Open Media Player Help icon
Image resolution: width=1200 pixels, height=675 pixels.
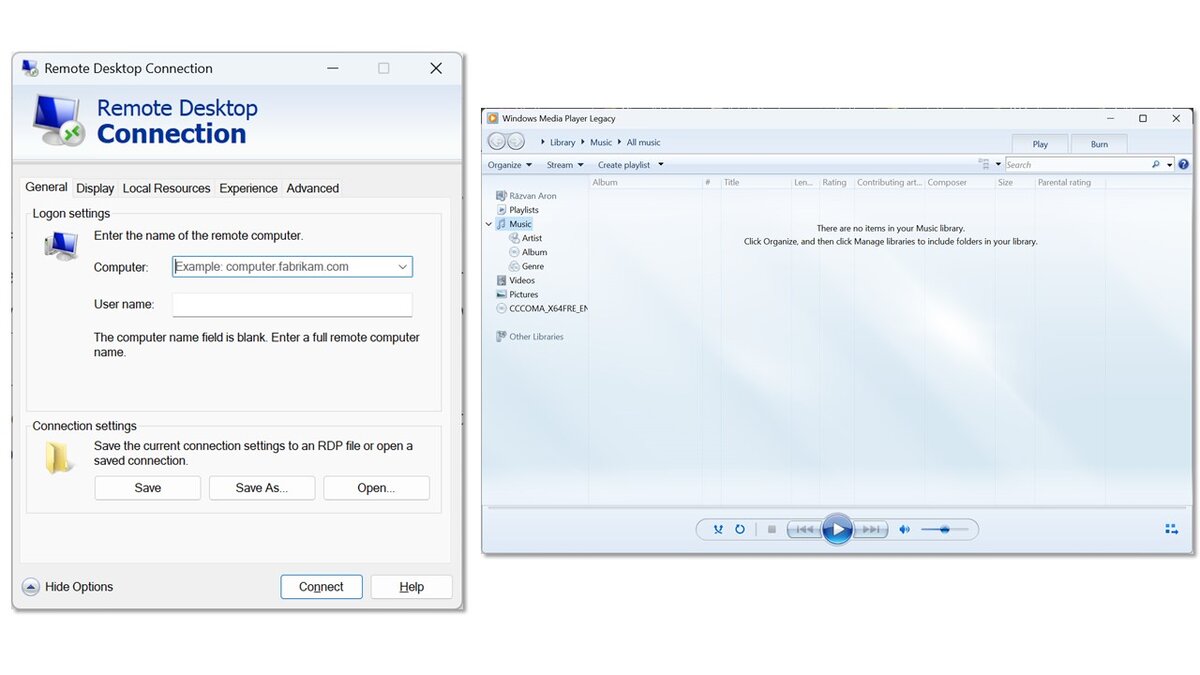point(1184,164)
